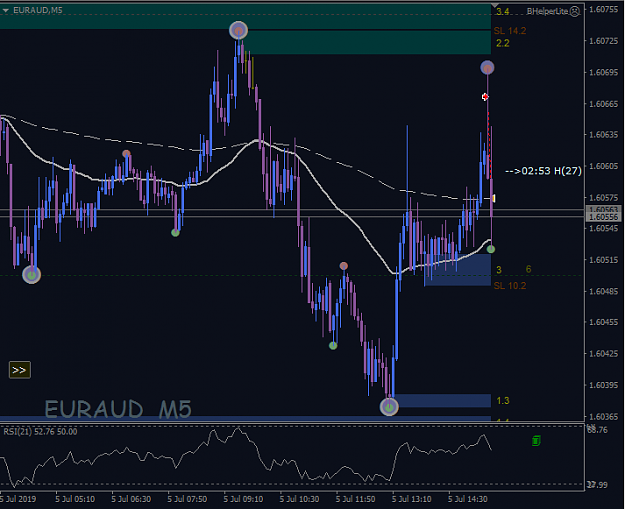Select the orange dot above the 11:50 high
The height and width of the screenshot is (509, 625).
[344, 266]
